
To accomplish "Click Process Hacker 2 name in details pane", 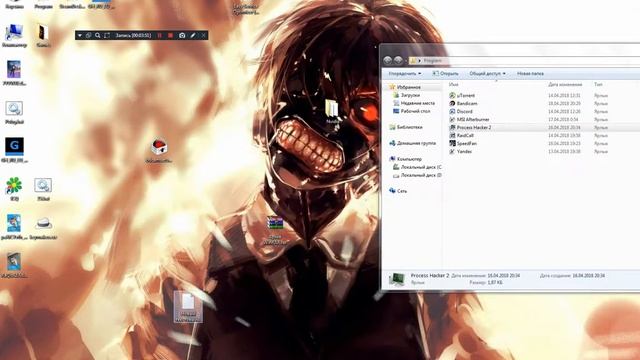I will [429, 276].
